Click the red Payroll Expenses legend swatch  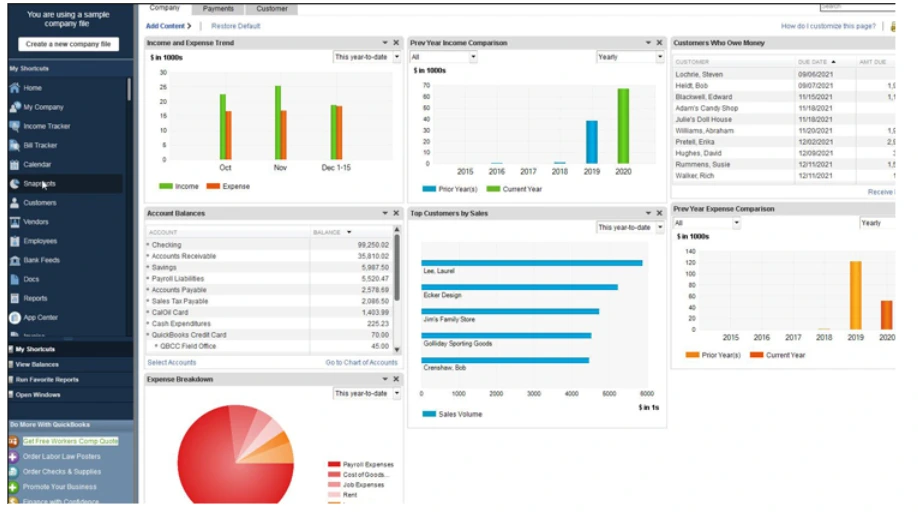(334, 464)
